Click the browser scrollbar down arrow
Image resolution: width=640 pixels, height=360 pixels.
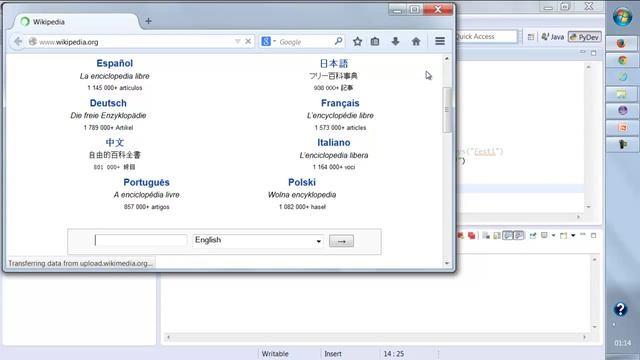tap(447, 263)
